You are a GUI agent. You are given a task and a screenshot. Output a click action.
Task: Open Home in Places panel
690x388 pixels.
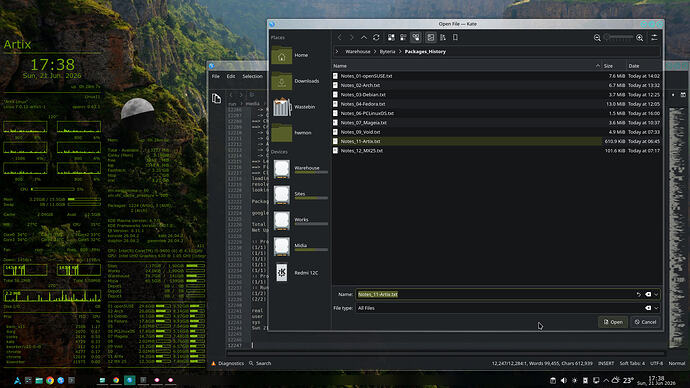coord(299,55)
